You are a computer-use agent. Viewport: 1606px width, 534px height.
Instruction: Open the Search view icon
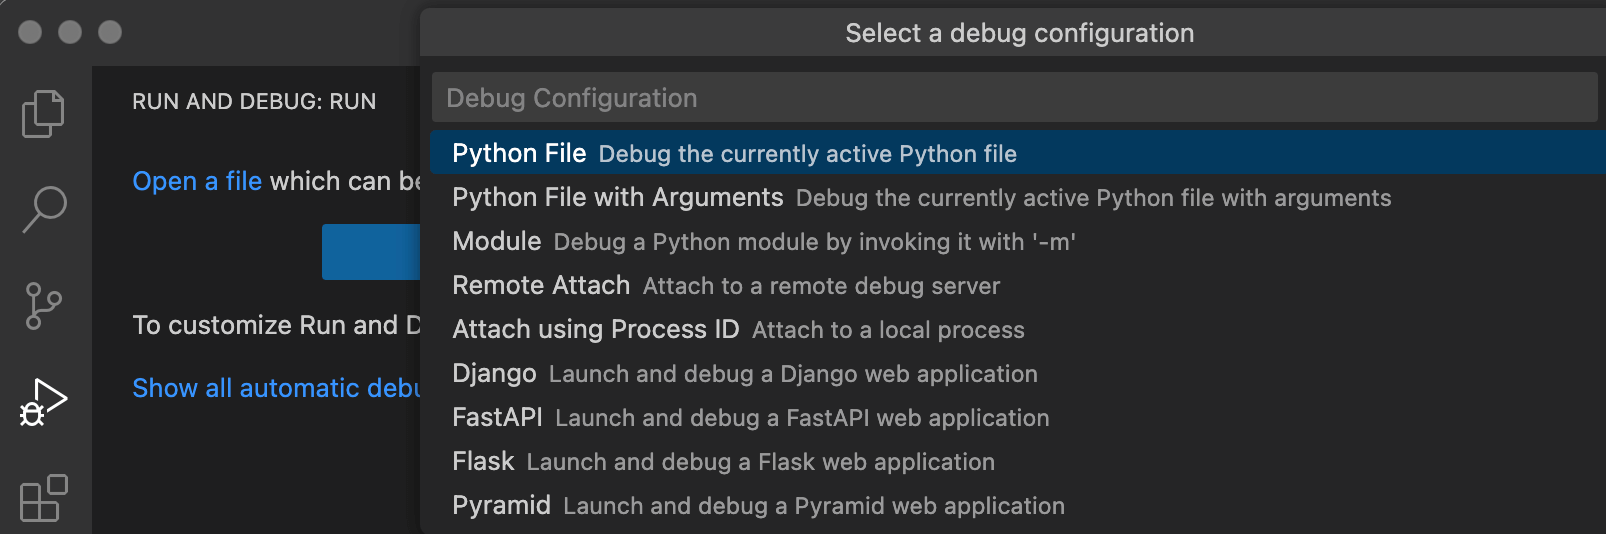pyautogui.click(x=44, y=209)
